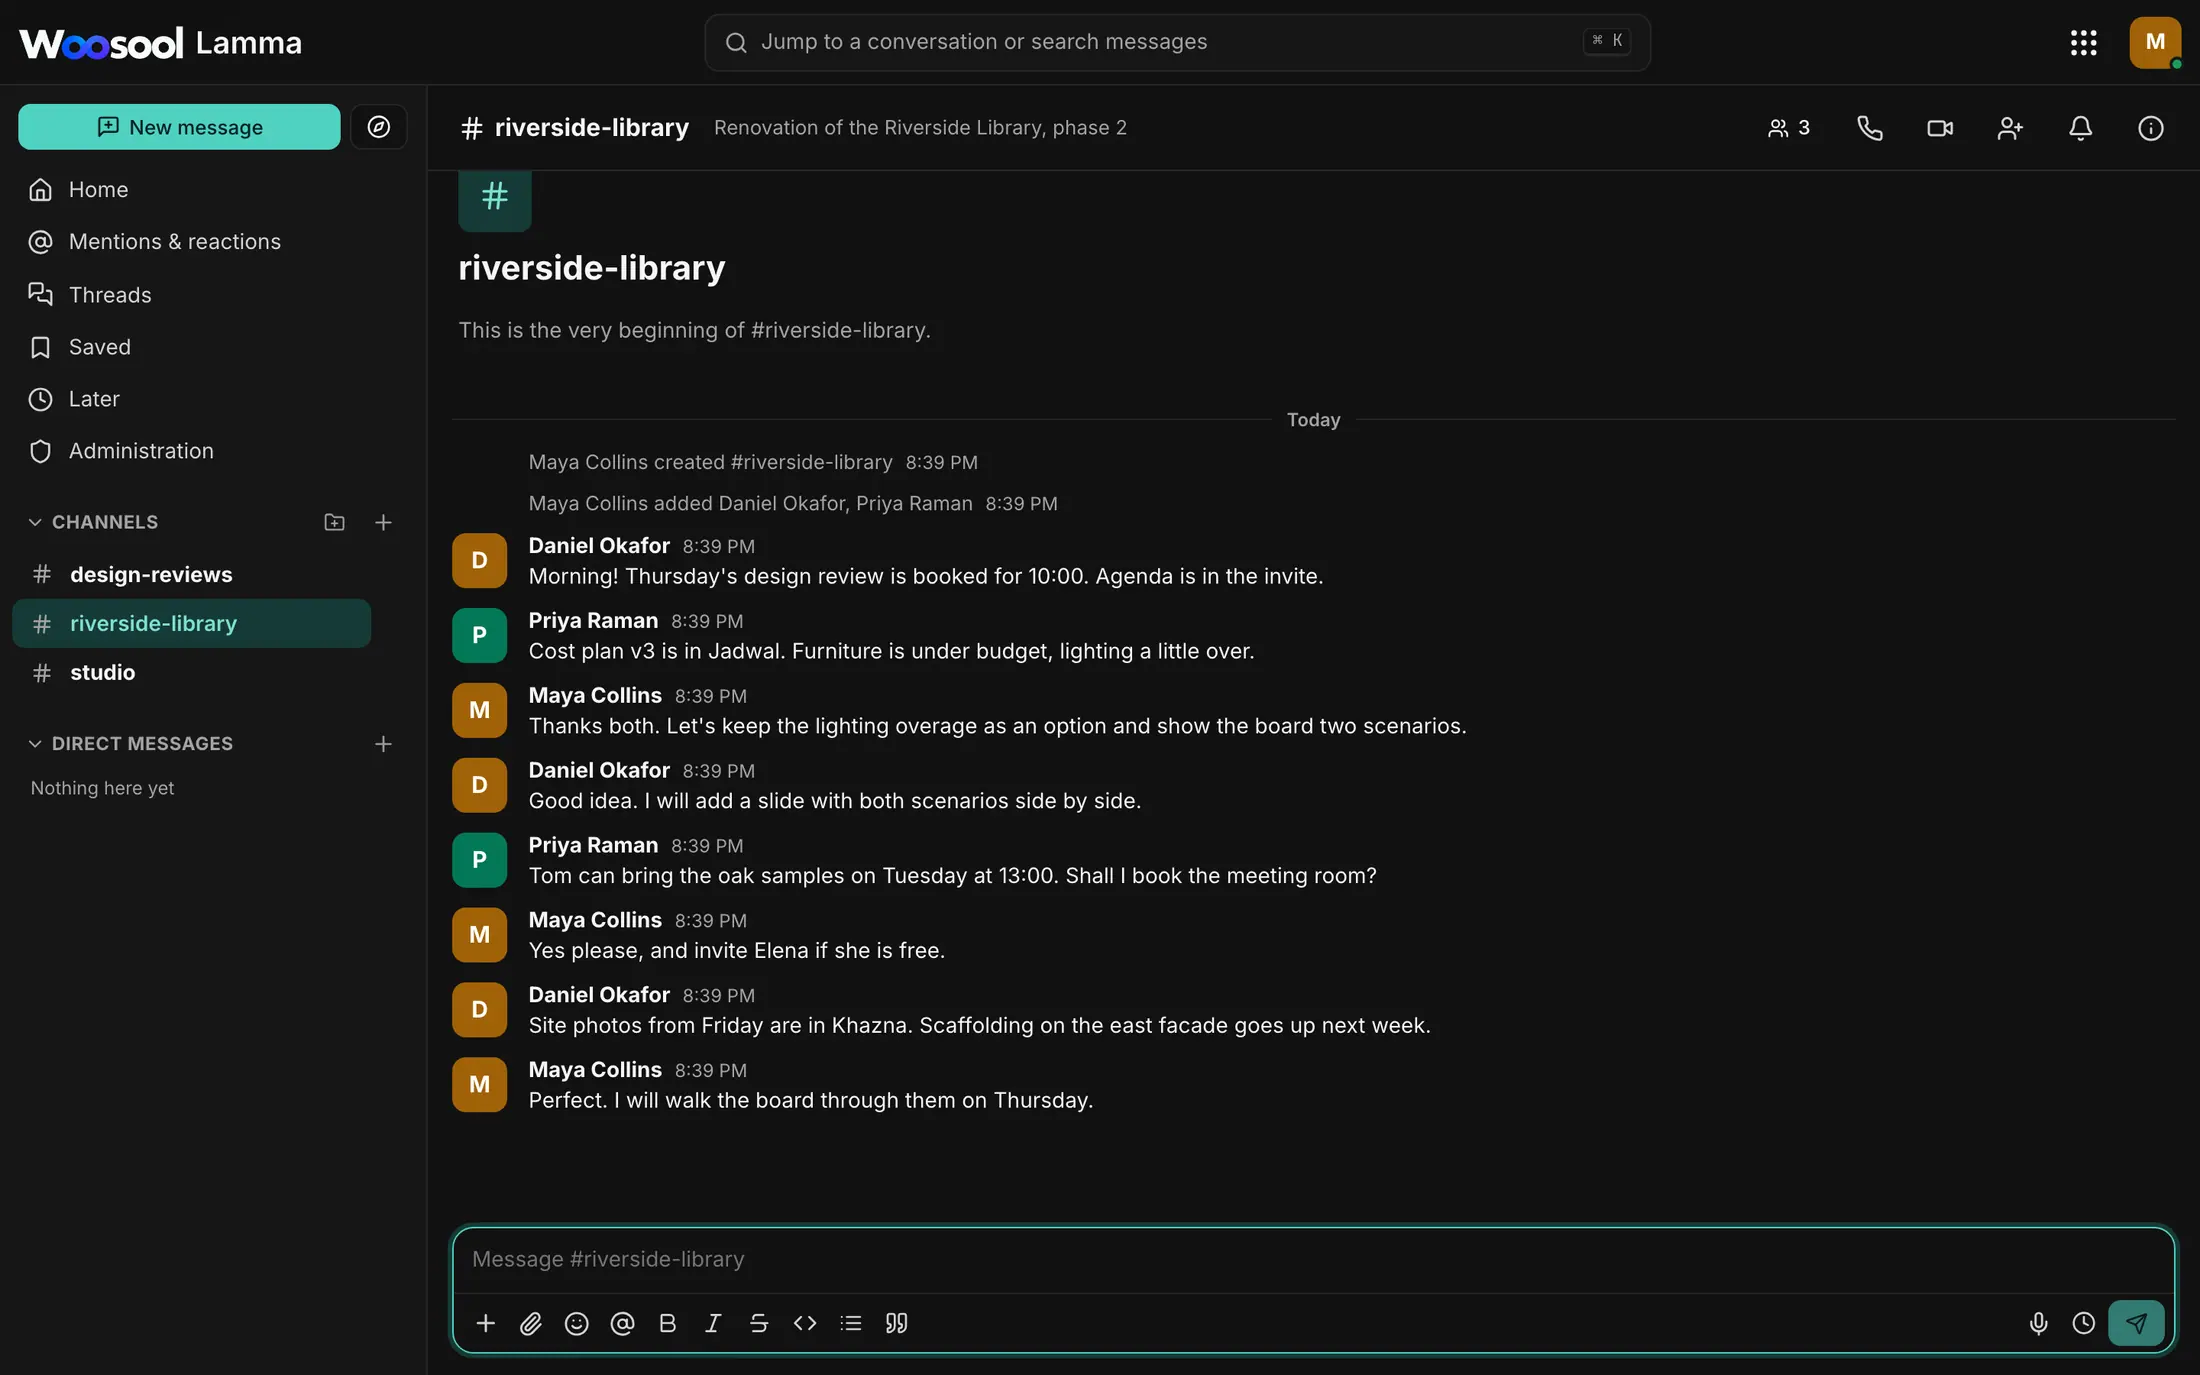The image size is (2200, 1375).
Task: Open the M user avatar menu
Action: pyautogui.click(x=2155, y=42)
